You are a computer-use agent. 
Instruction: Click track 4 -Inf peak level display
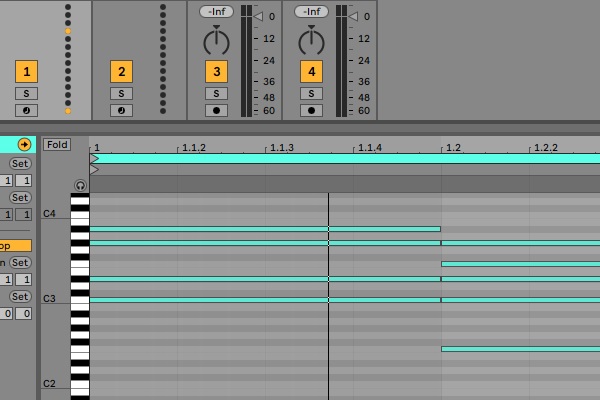point(311,11)
